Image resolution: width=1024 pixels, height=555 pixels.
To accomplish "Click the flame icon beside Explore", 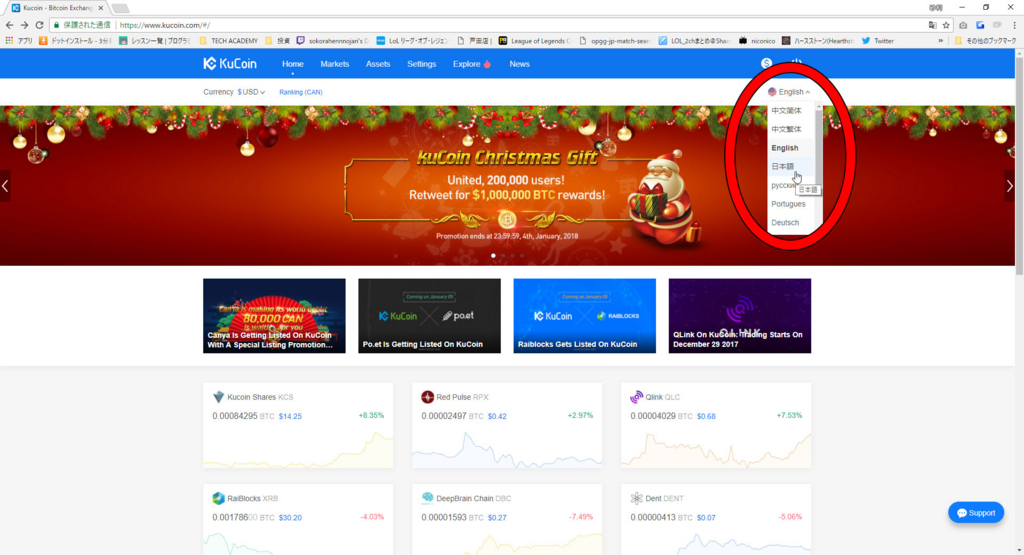I will pyautogui.click(x=487, y=64).
